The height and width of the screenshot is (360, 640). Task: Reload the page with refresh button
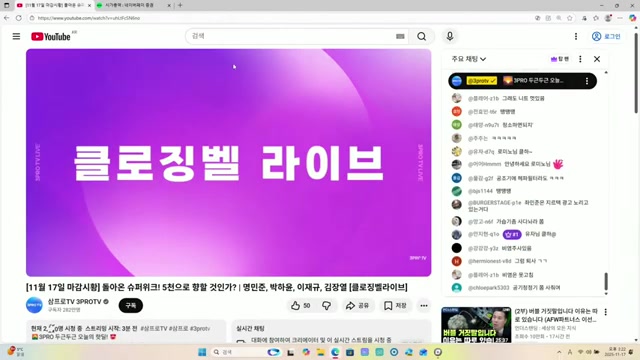tap(19, 18)
